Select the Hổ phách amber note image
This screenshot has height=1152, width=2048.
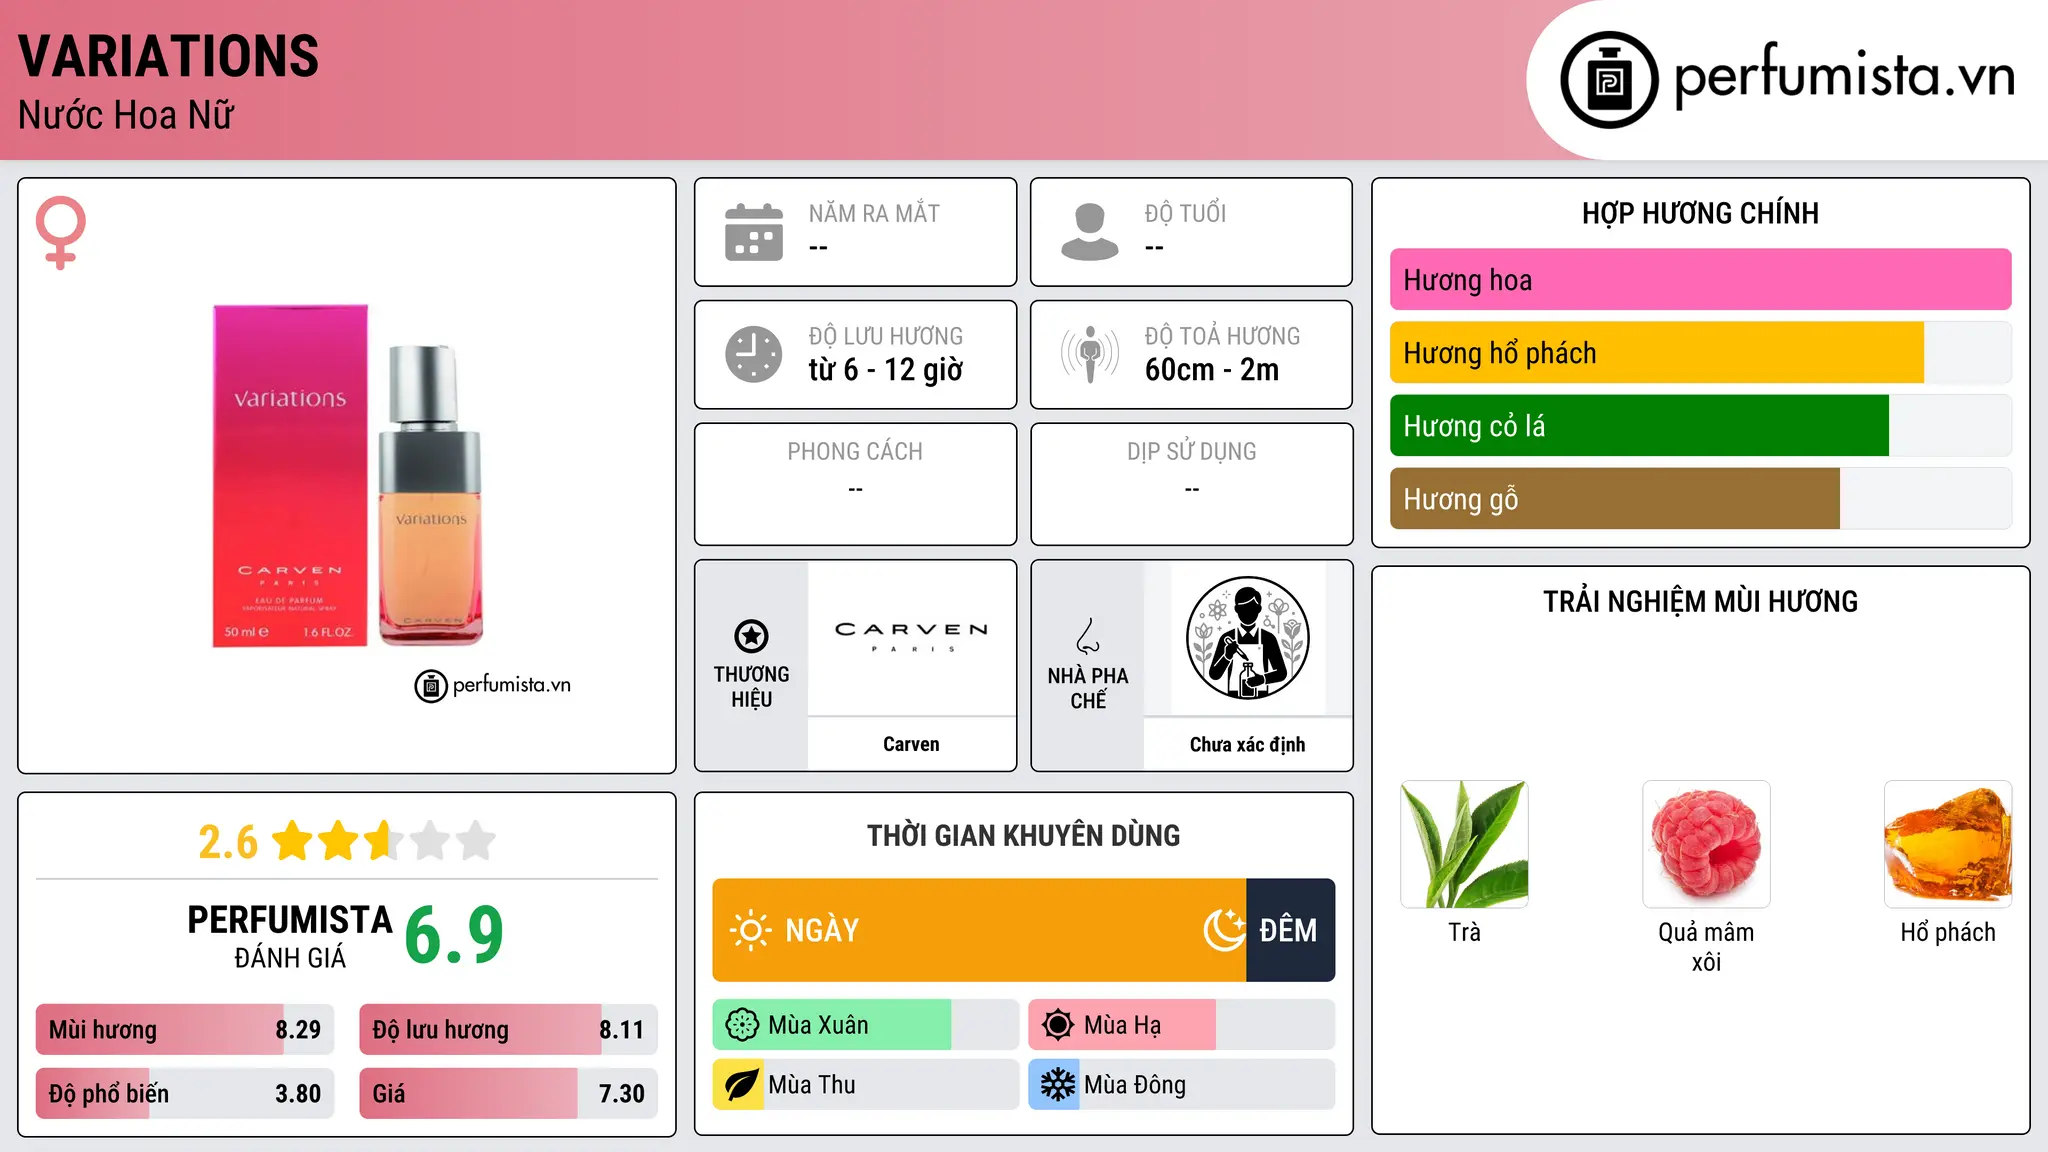coord(1948,844)
